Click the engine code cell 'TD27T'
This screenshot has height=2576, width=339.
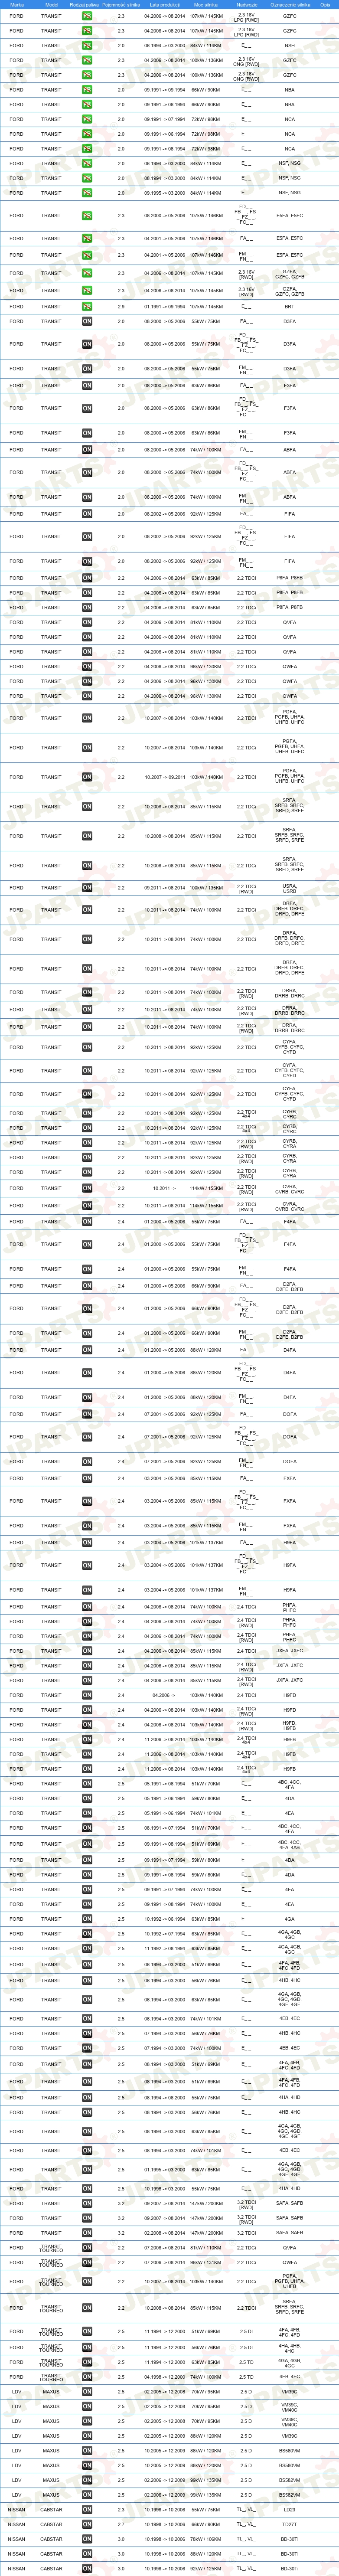pos(290,2524)
